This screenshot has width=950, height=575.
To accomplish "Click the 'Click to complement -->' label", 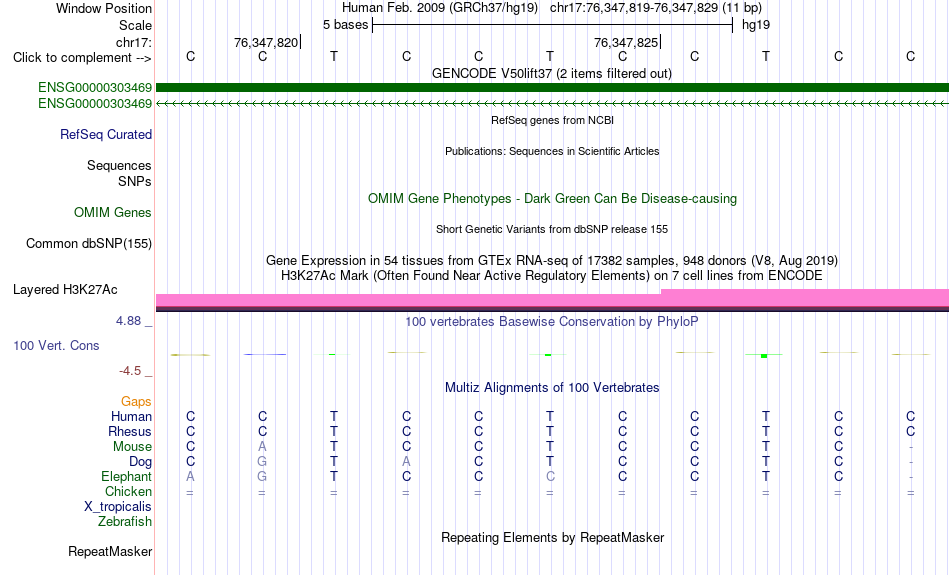I will (82, 58).
